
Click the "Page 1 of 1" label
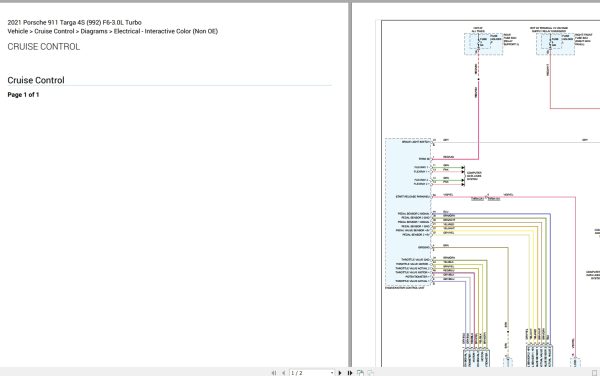(23, 94)
